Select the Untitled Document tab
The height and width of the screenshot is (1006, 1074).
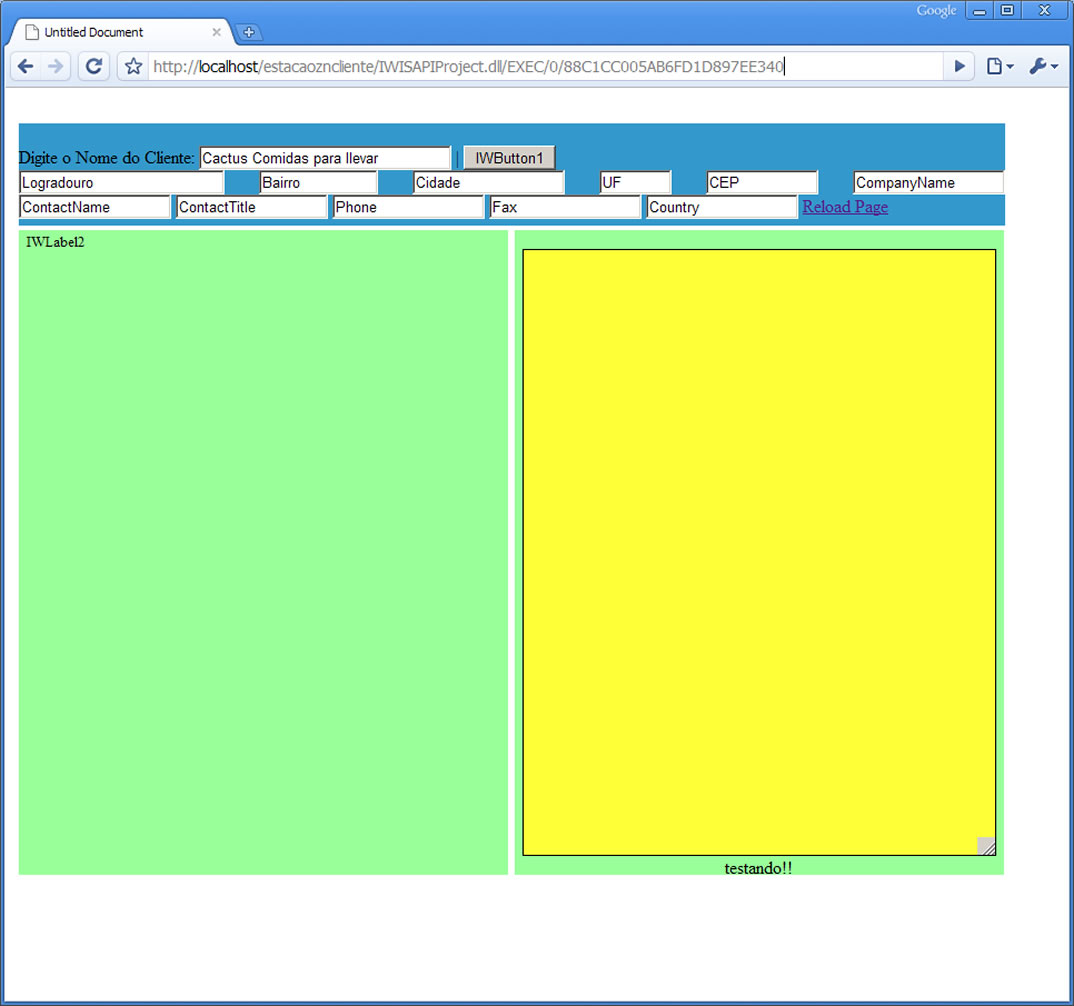[120, 32]
